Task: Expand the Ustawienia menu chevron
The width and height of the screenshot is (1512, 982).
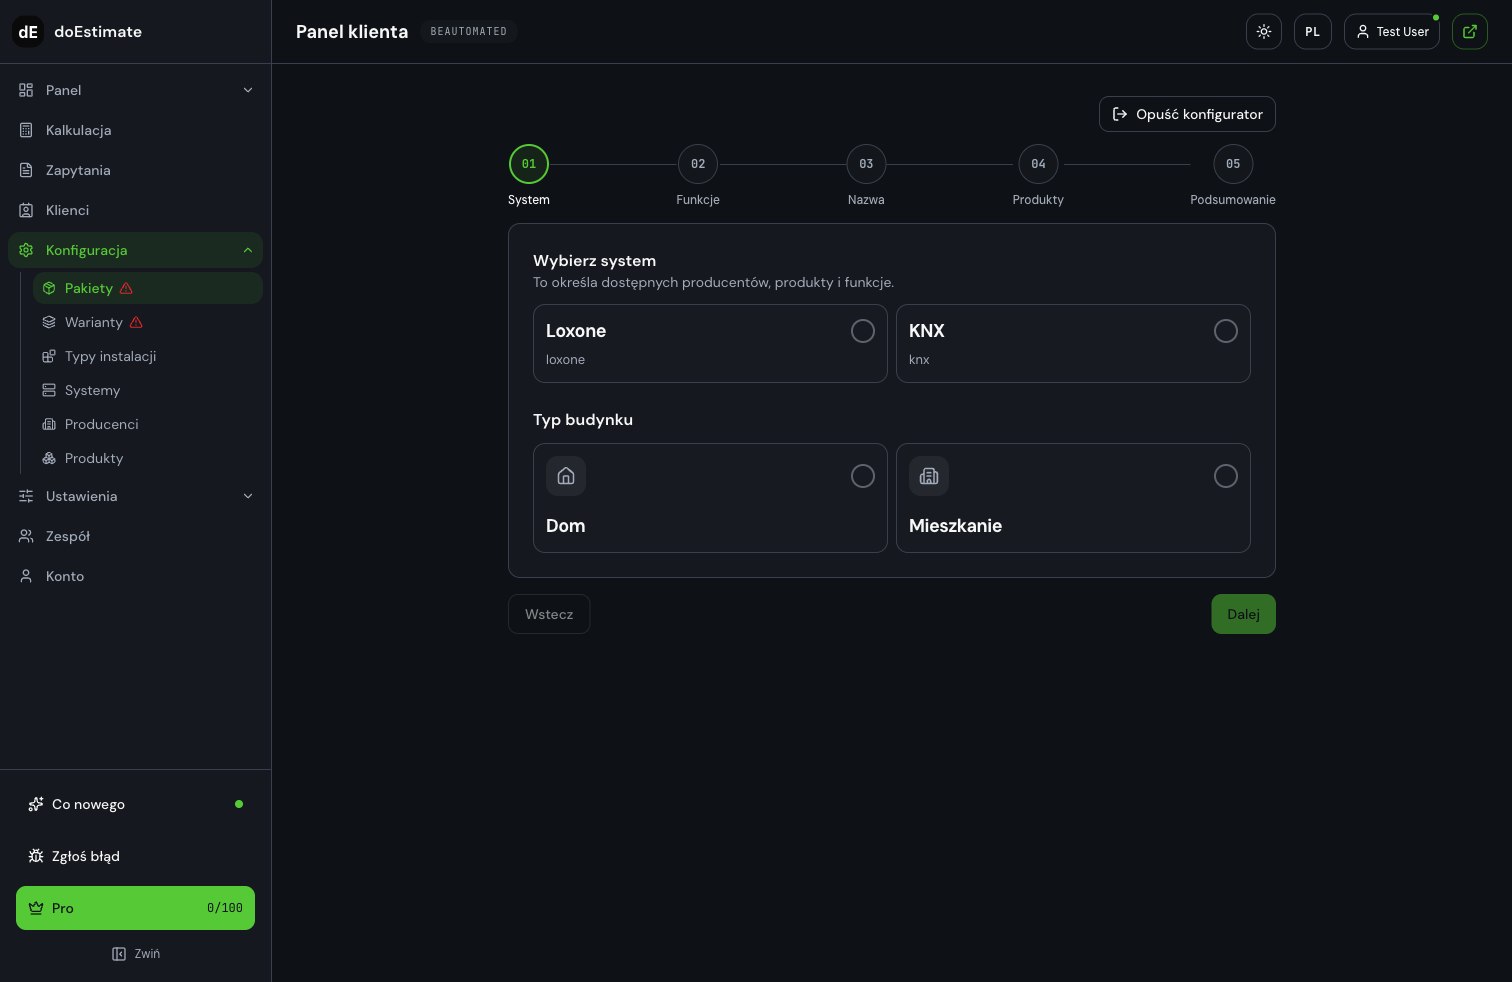Action: pos(248,496)
